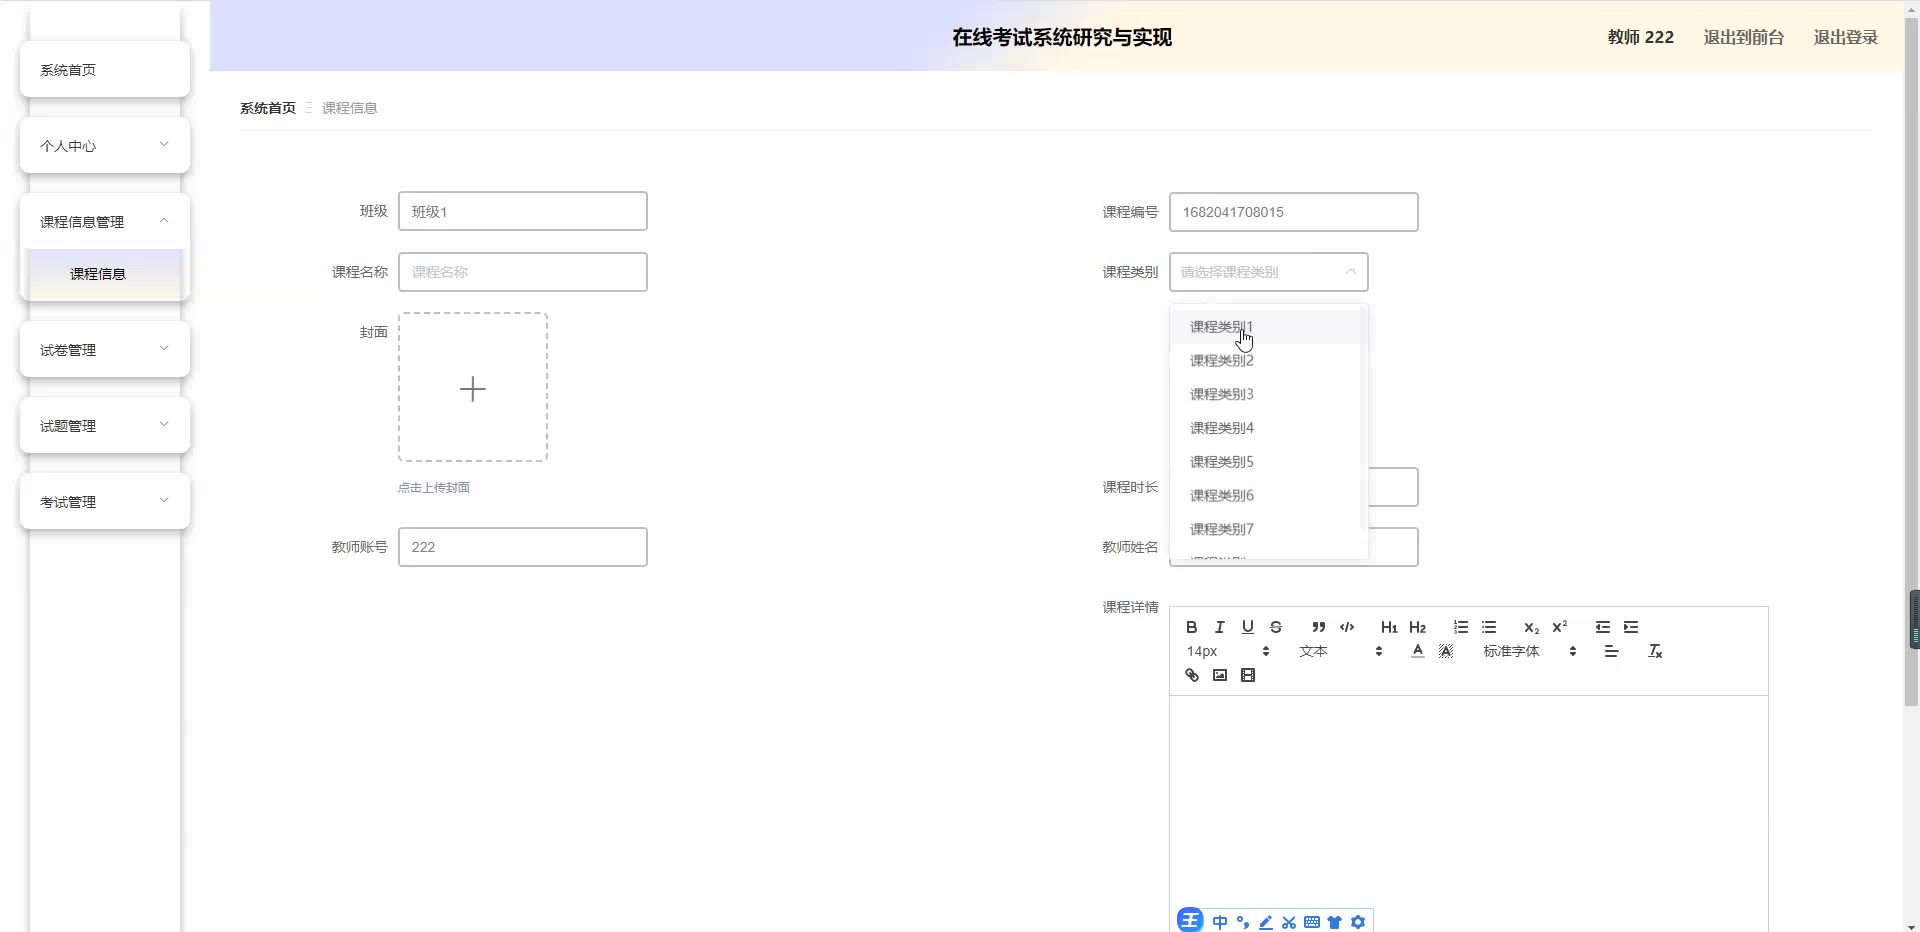Toggle bold formatting in course details editor
The height and width of the screenshot is (932, 1920).
(1191, 627)
